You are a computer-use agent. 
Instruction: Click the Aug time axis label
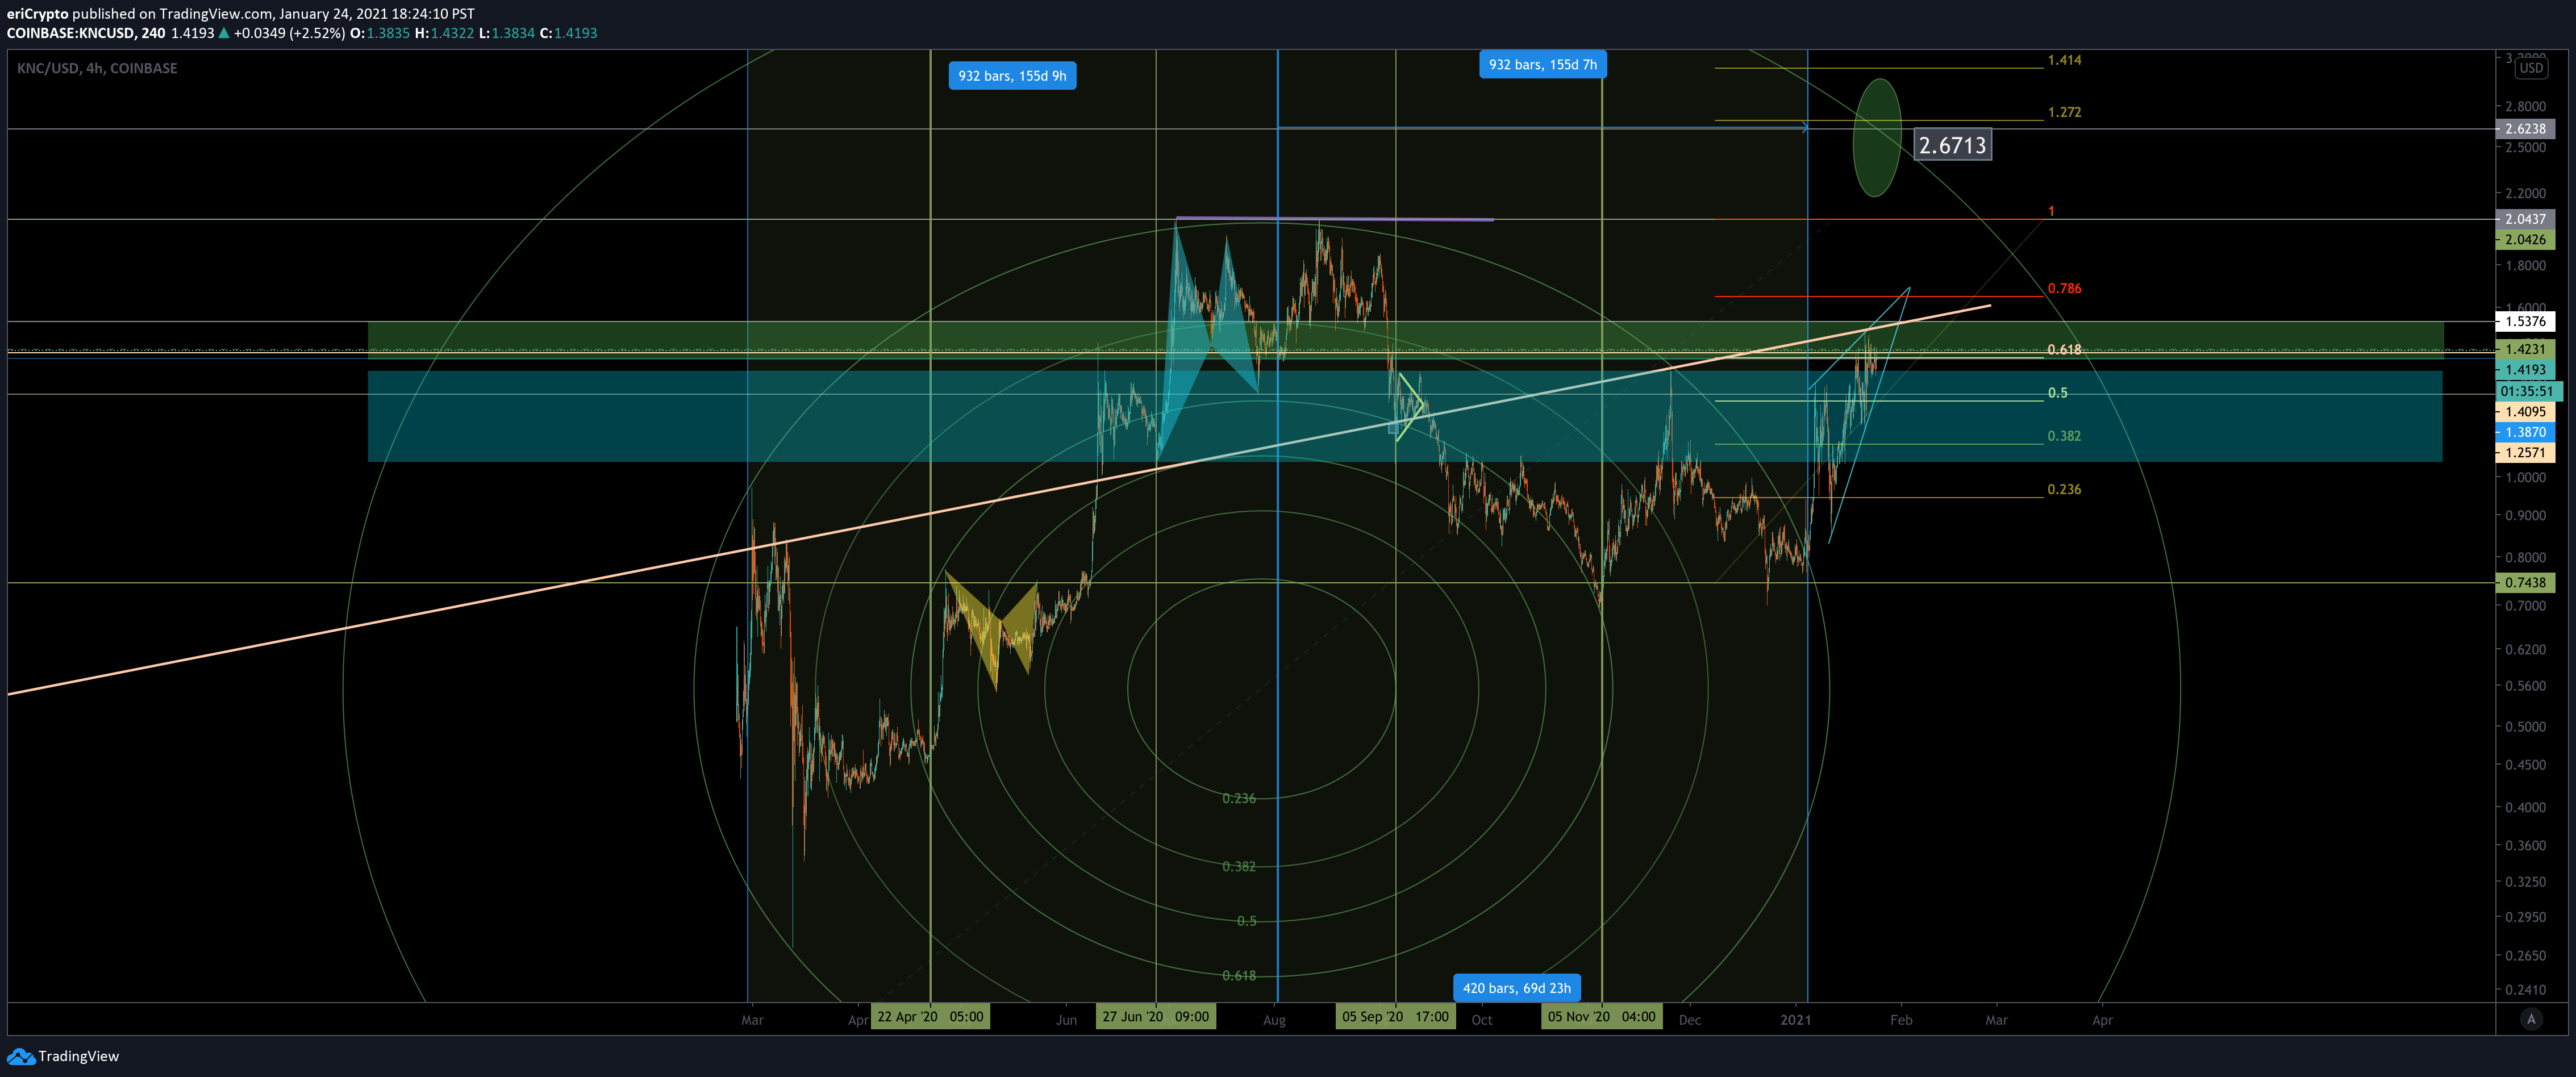click(1274, 1020)
